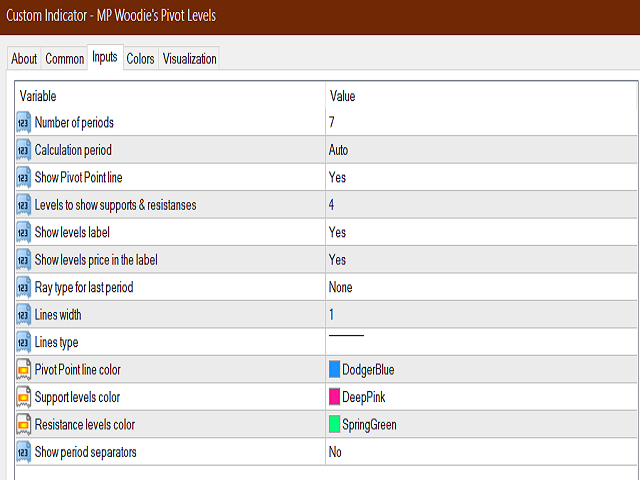
Task: Select the 'Ray type for last period' label
Action: tap(84, 288)
